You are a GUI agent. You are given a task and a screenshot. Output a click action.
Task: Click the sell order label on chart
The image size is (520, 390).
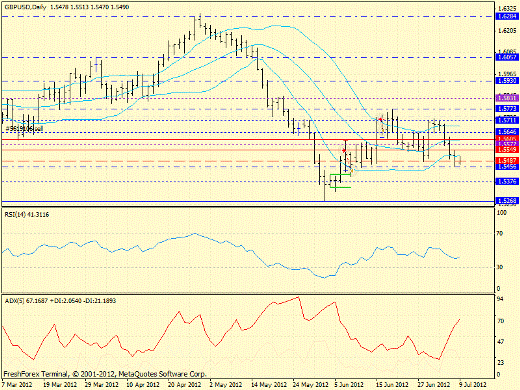pos(25,128)
